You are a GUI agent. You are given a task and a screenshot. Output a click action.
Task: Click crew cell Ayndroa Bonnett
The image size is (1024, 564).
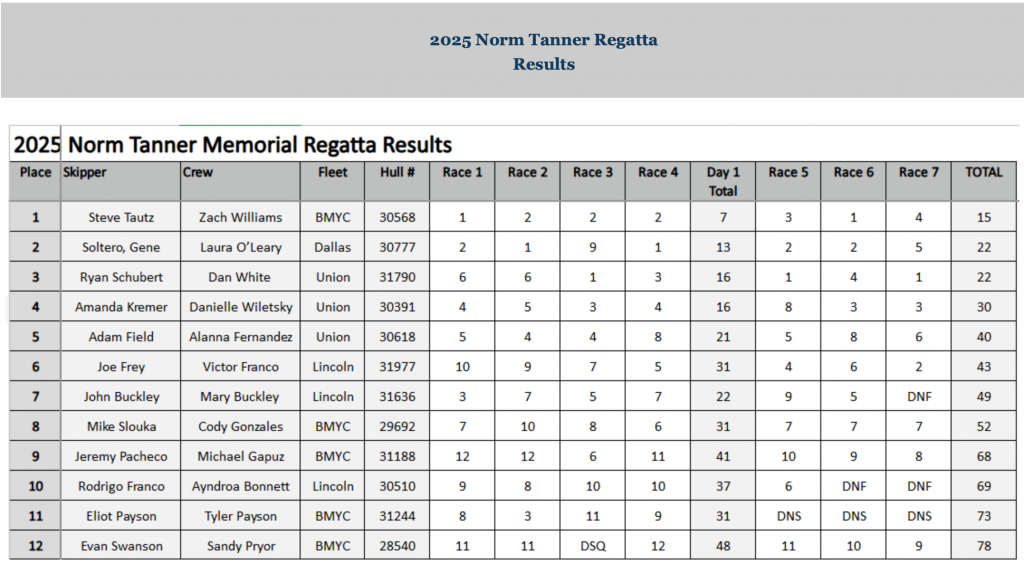pos(240,487)
